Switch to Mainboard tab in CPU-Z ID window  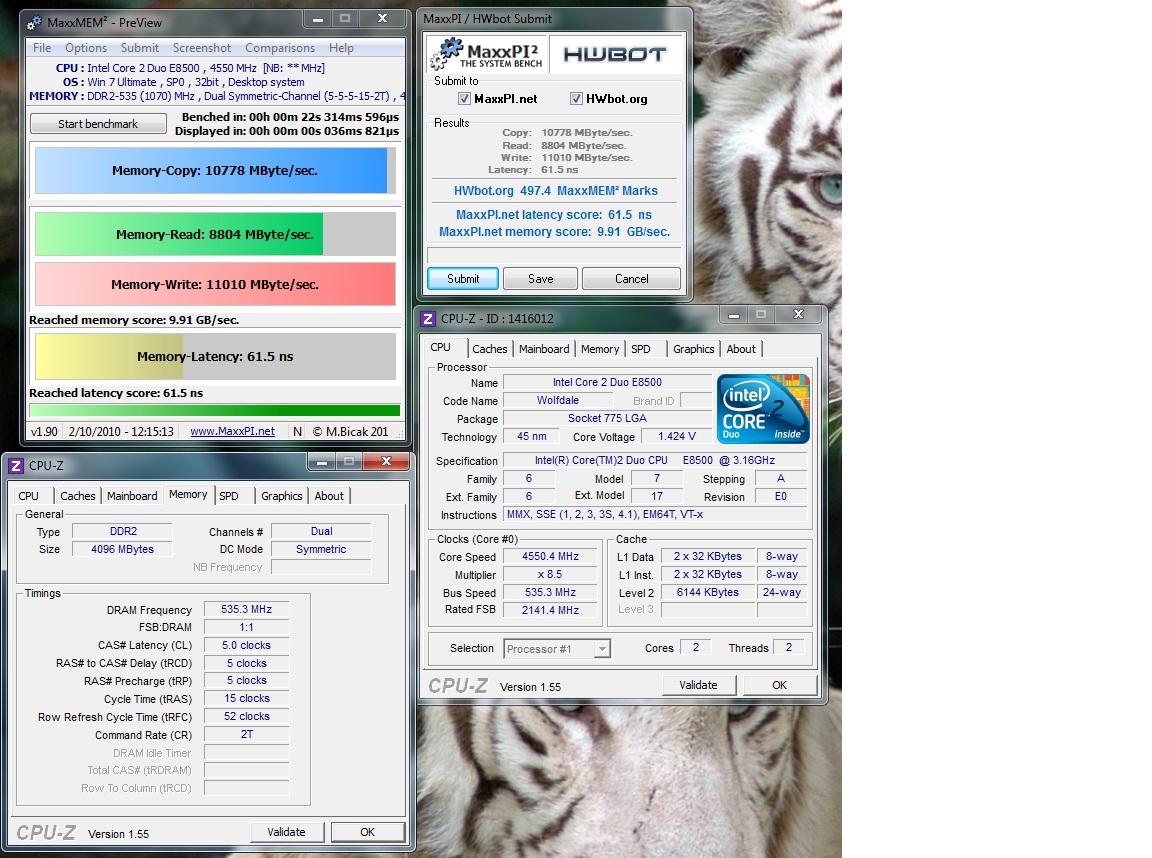click(544, 349)
